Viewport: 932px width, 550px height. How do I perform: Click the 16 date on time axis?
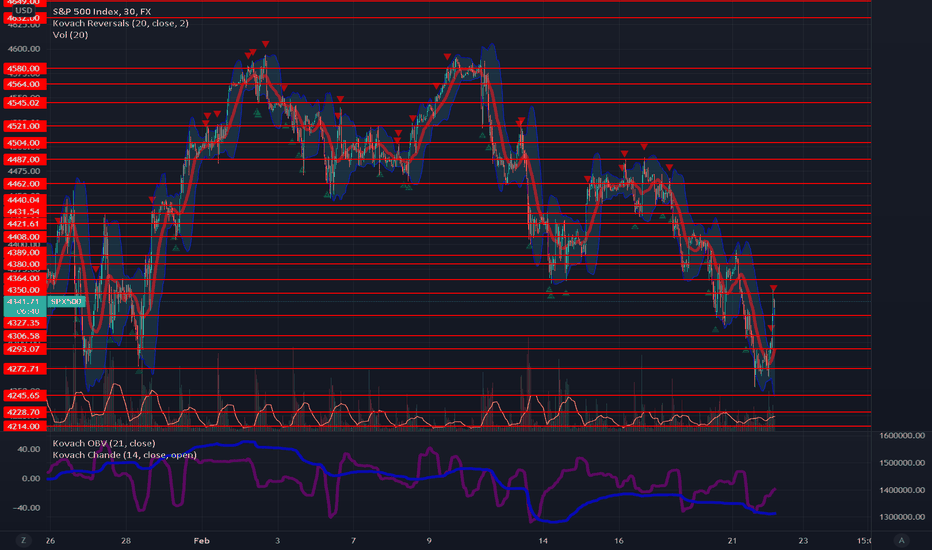click(x=619, y=540)
